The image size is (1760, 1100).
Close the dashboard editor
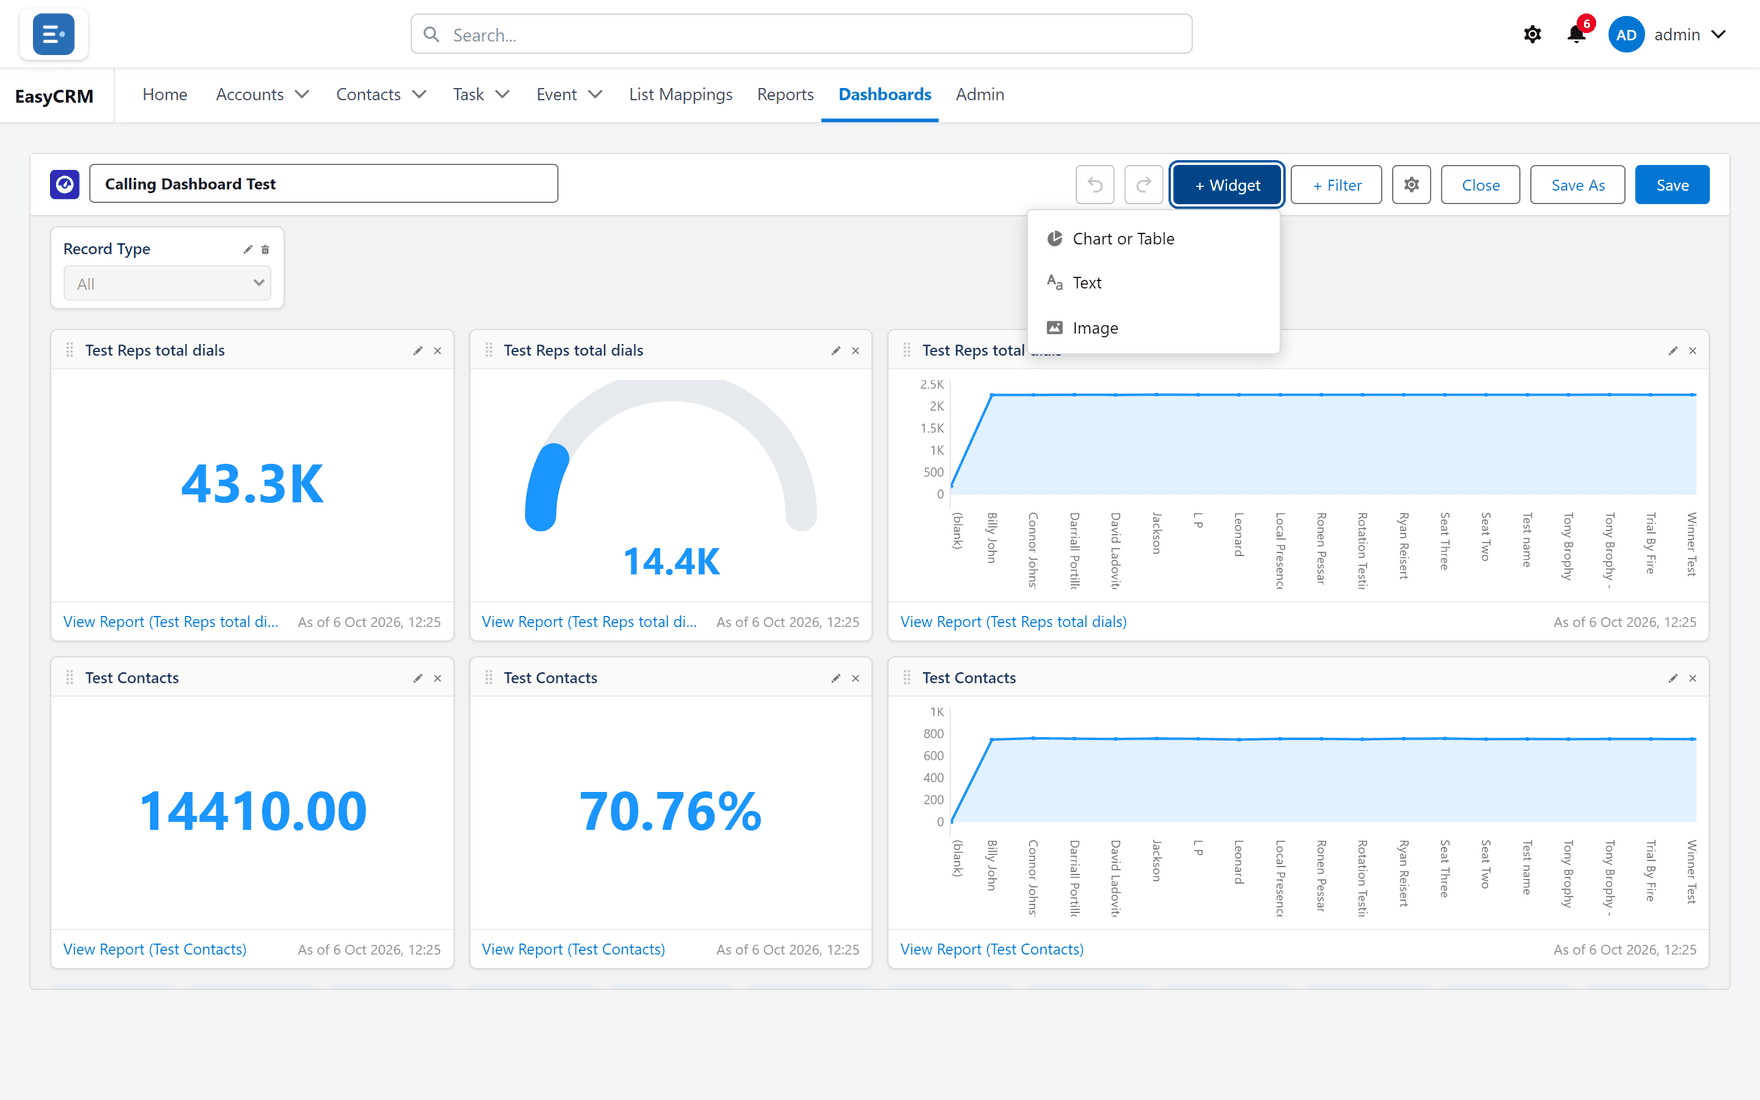pyautogui.click(x=1481, y=185)
